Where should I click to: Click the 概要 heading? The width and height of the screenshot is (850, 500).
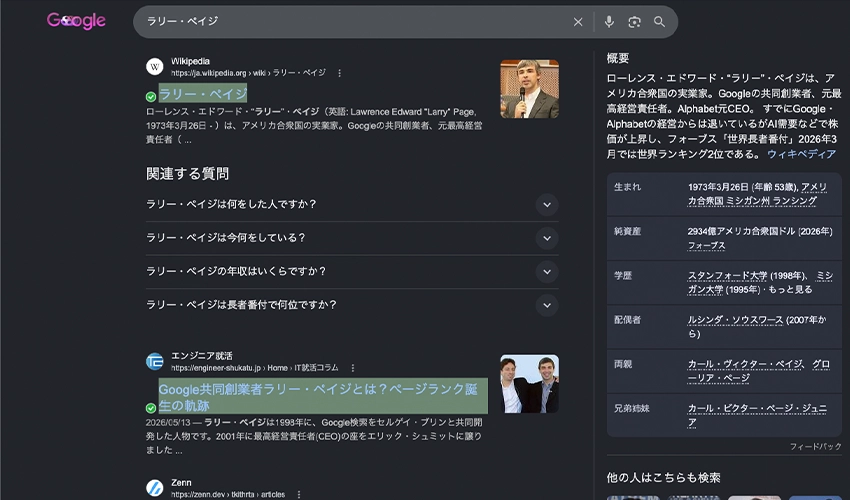617,58
